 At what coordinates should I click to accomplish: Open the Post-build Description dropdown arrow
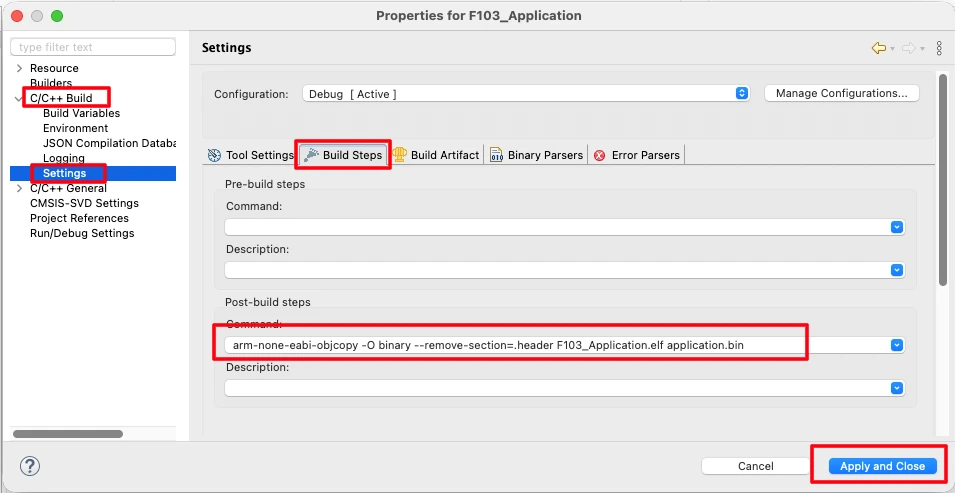coord(897,387)
